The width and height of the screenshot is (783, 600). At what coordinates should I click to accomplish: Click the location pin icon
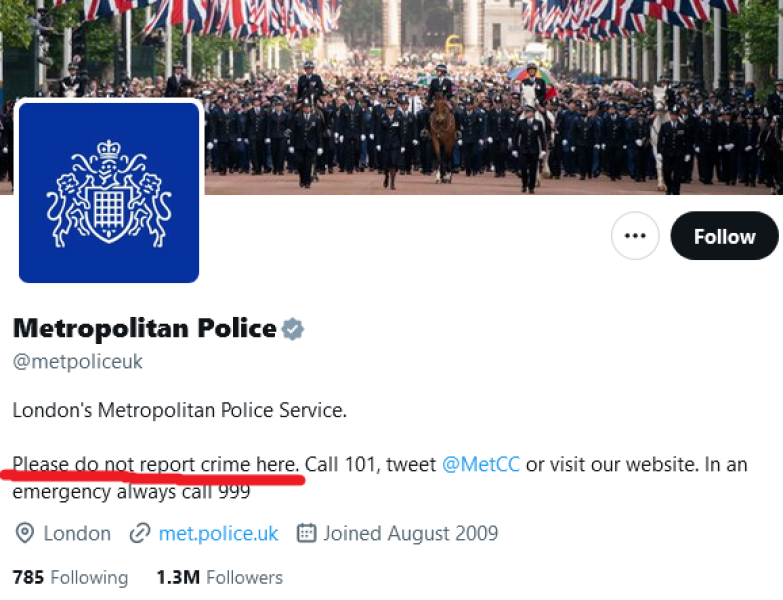pos(25,533)
